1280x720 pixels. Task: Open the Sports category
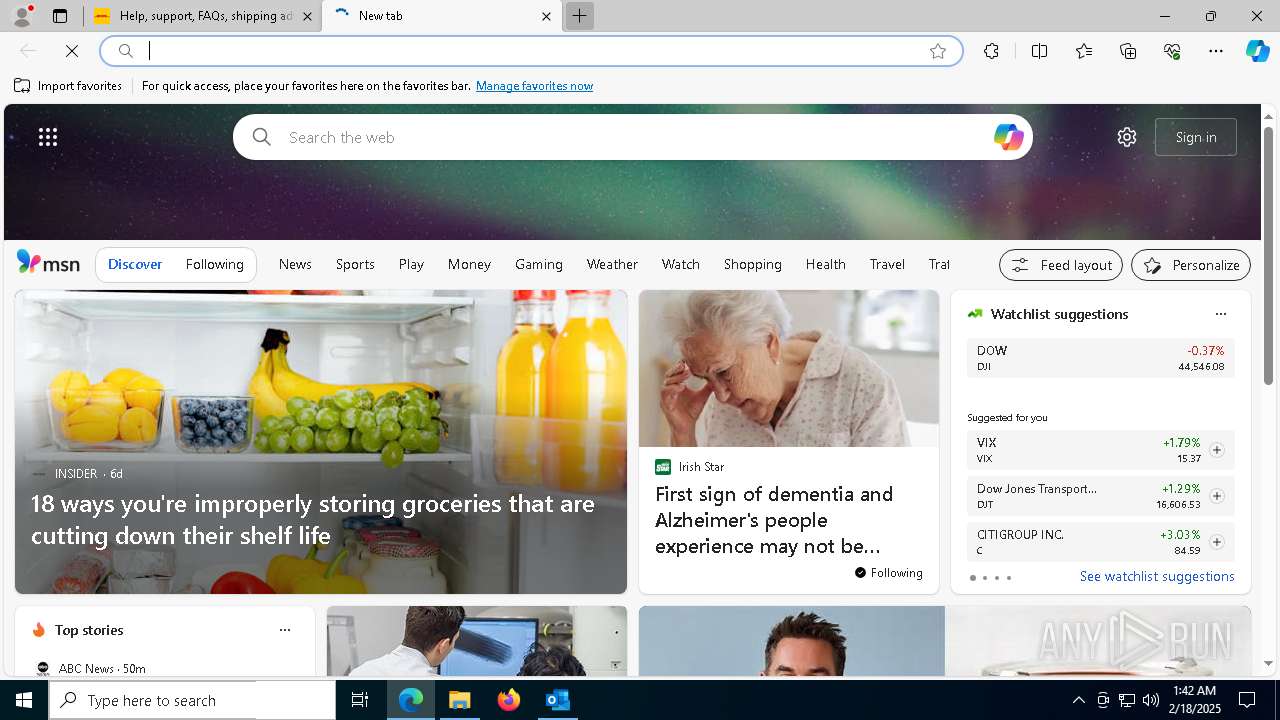(355, 264)
